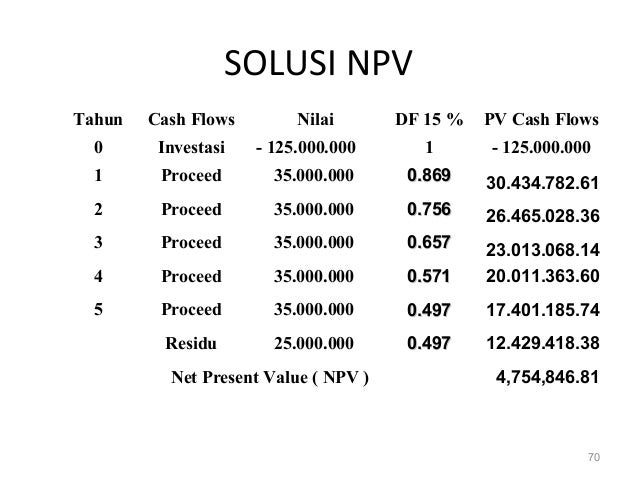Select PV value 23.013.068.14
638x479 pixels.
[542, 249]
